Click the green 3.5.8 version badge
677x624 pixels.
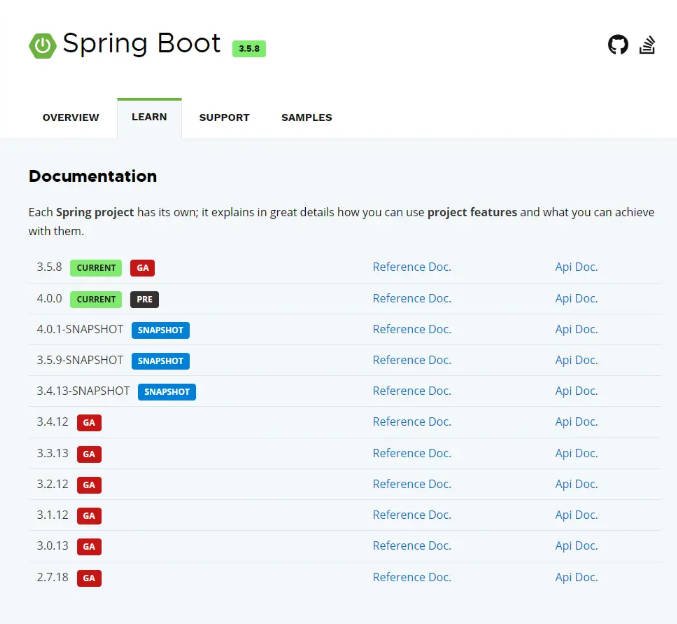tap(249, 48)
